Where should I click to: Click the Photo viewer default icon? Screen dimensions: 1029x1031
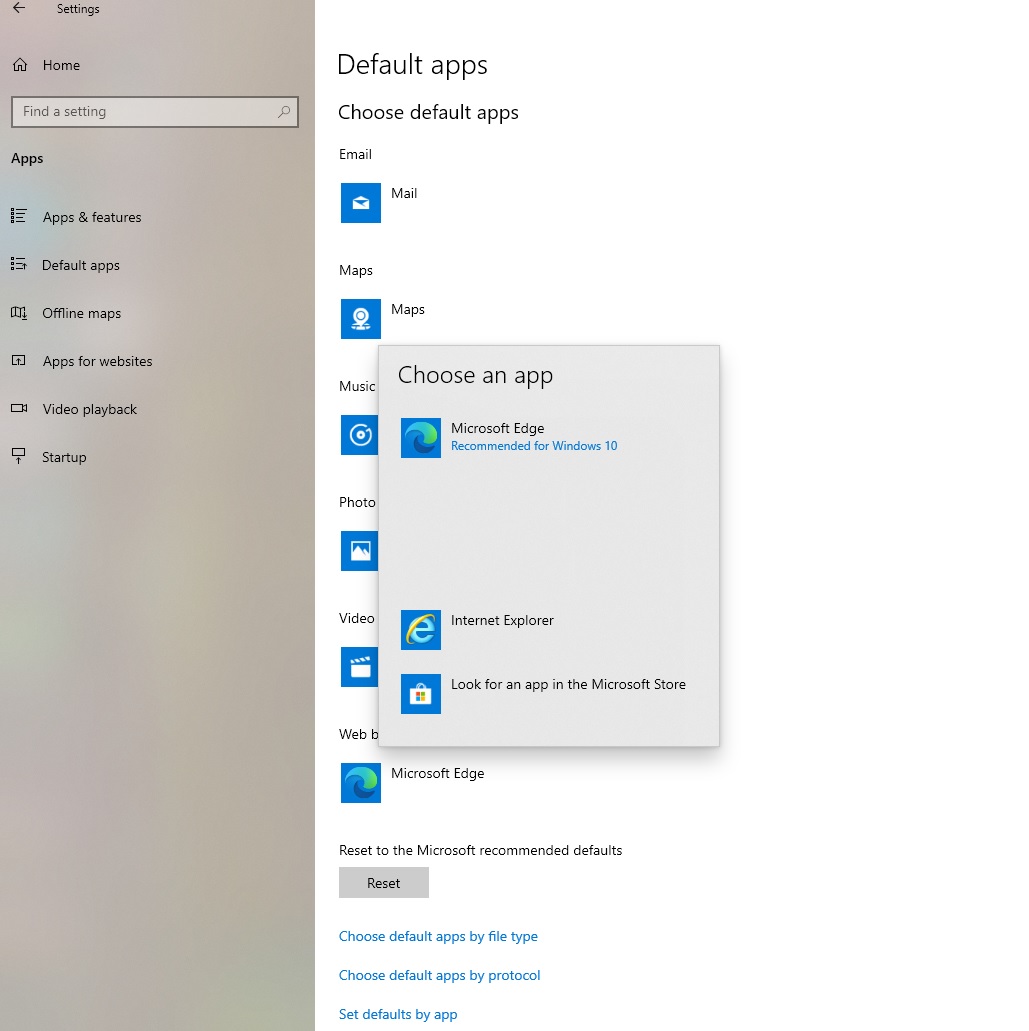point(359,551)
